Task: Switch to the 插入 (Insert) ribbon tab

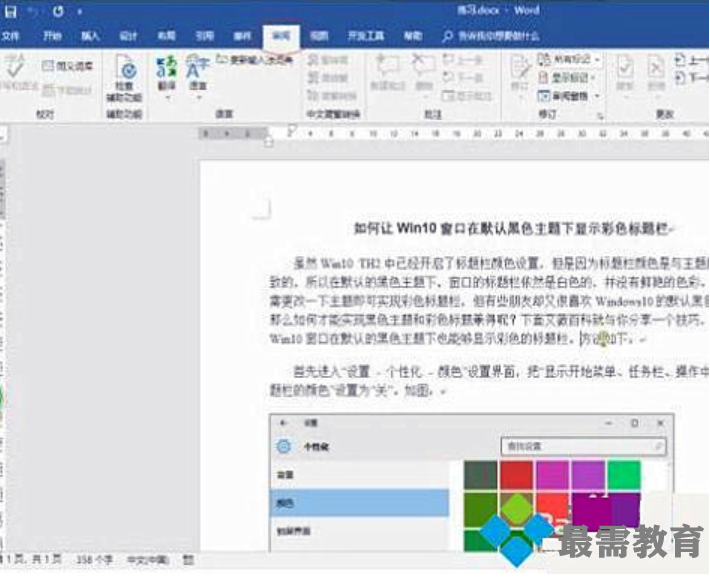Action: [x=90, y=36]
